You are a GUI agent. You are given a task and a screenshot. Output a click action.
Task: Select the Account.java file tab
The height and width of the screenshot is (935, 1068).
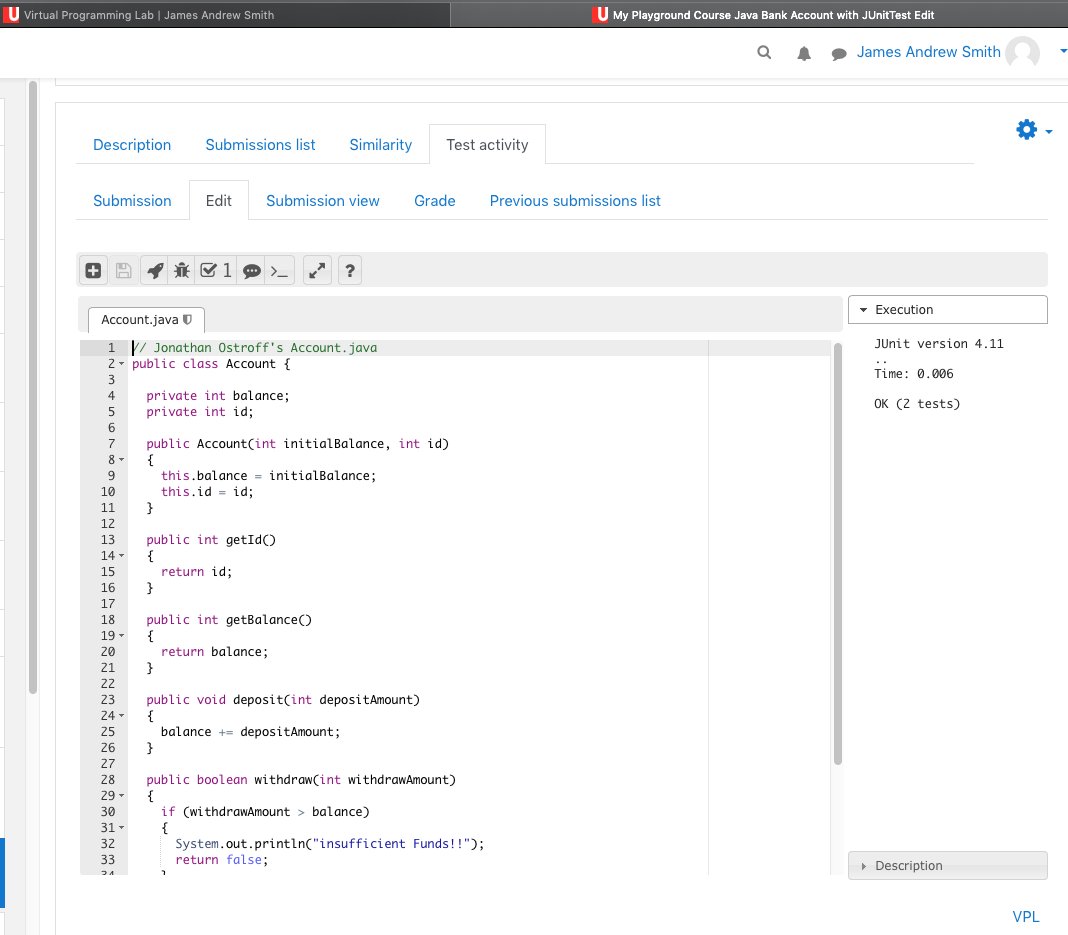coord(145,320)
